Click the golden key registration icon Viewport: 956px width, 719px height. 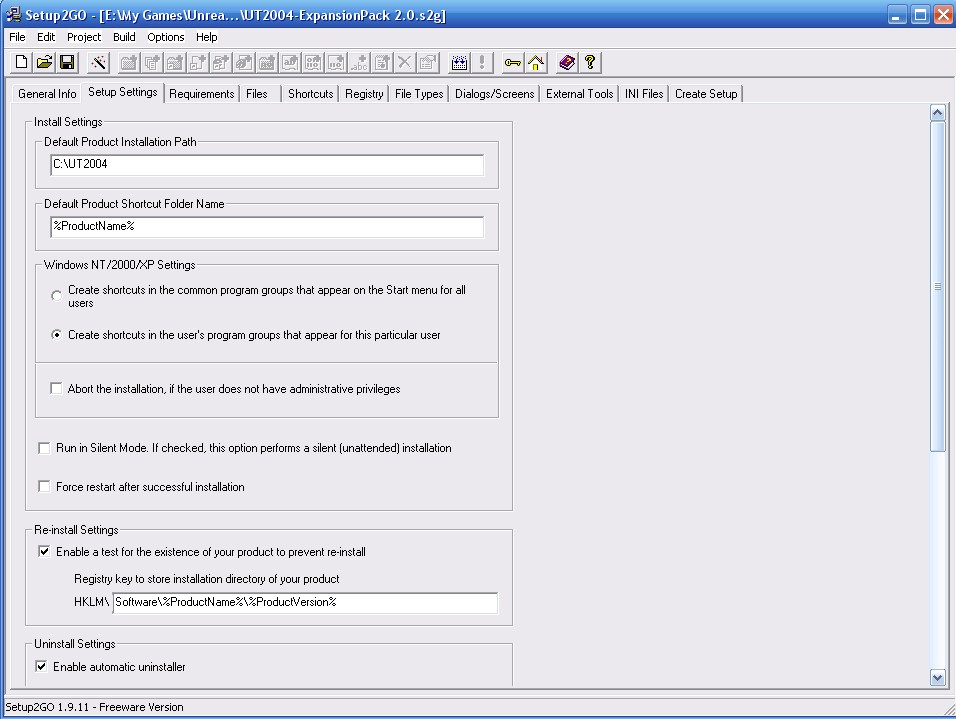(x=513, y=62)
